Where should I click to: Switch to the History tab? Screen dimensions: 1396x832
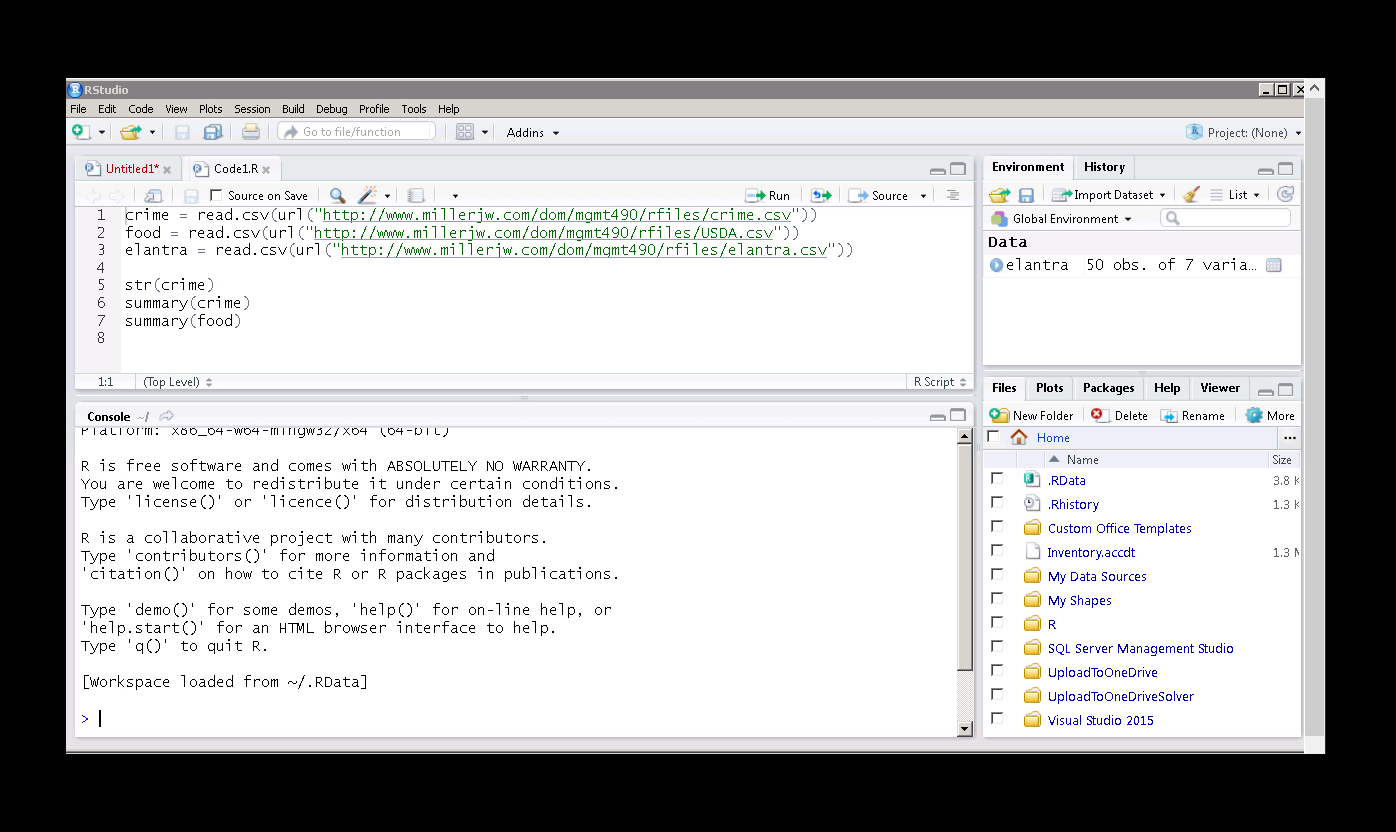click(x=1104, y=167)
